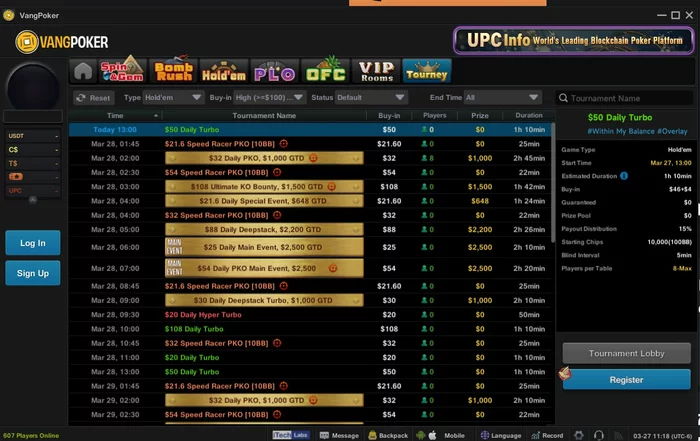
Task: Open Record in the status bar
Action: tap(547, 435)
